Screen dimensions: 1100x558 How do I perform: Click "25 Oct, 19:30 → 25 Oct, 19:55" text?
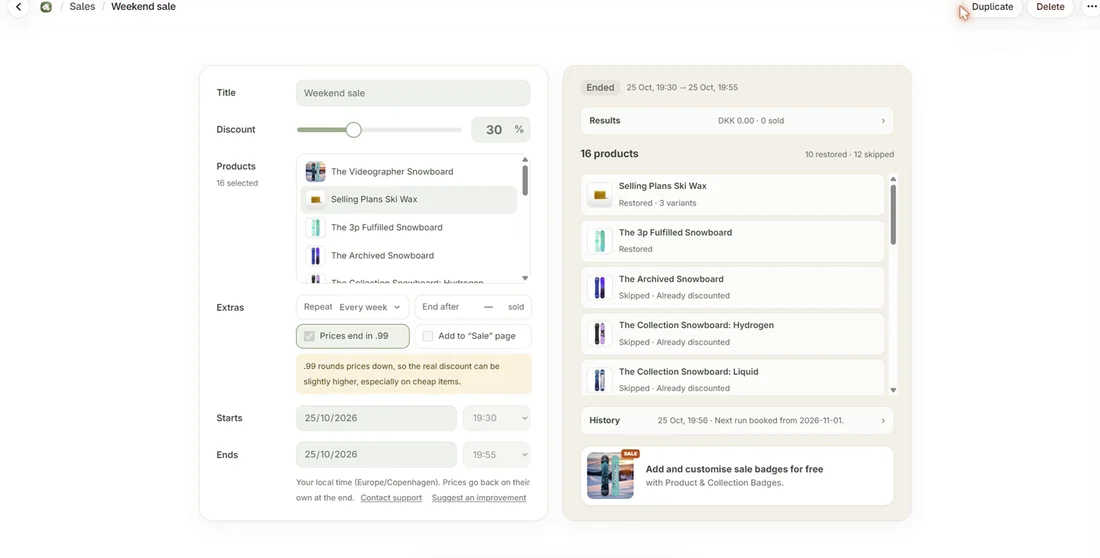tap(682, 88)
